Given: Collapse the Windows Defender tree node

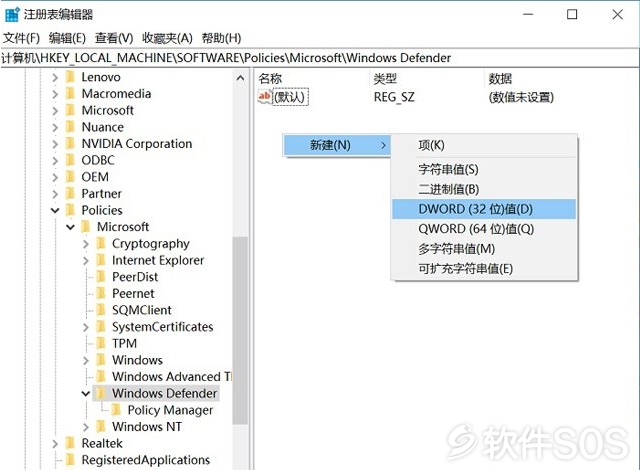Looking at the screenshot, I should [86, 394].
